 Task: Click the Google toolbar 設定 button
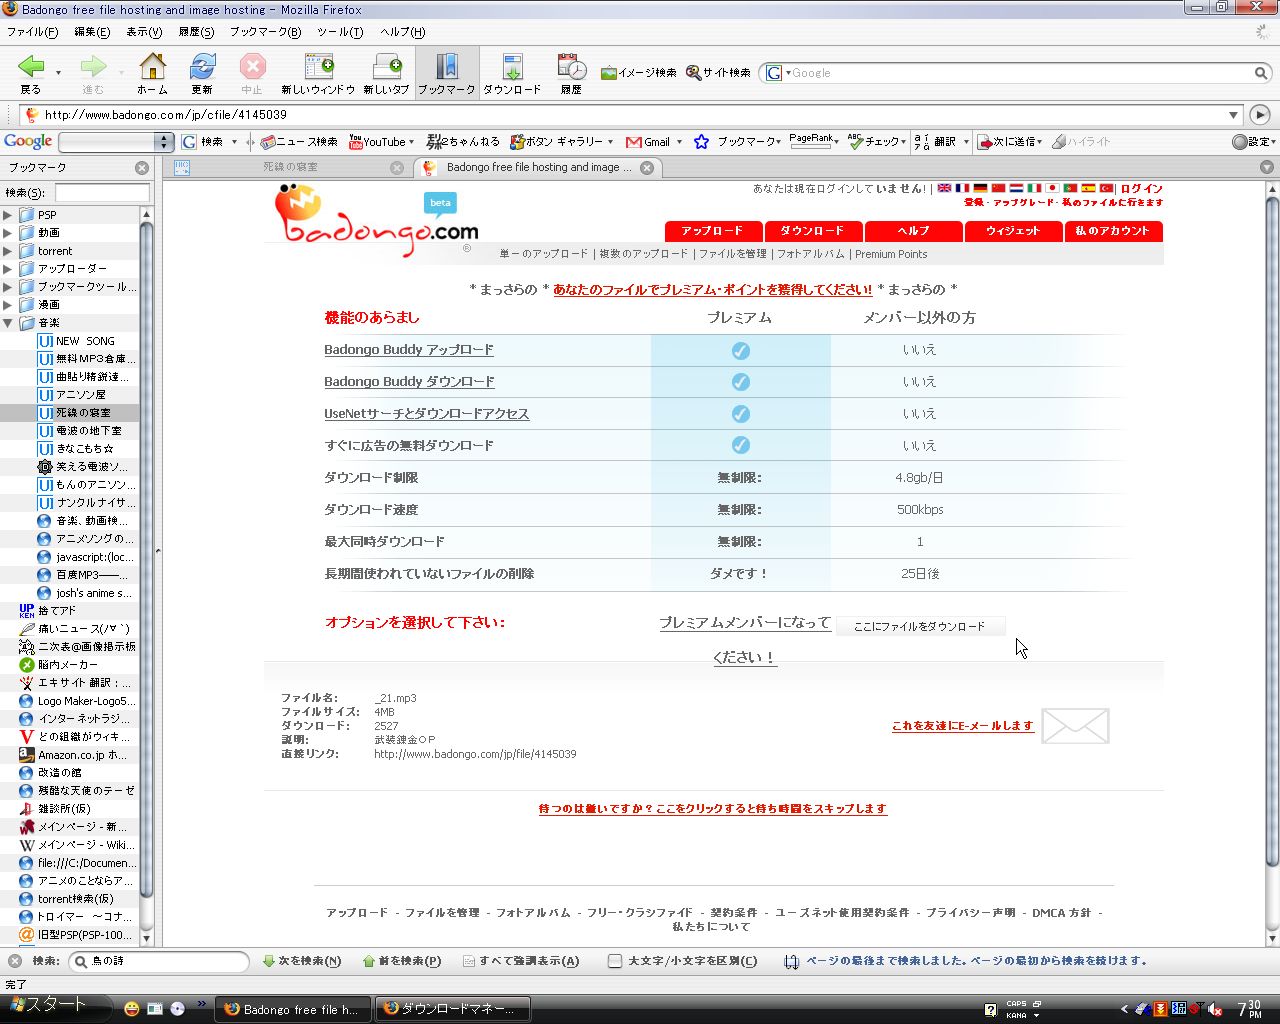click(1252, 142)
